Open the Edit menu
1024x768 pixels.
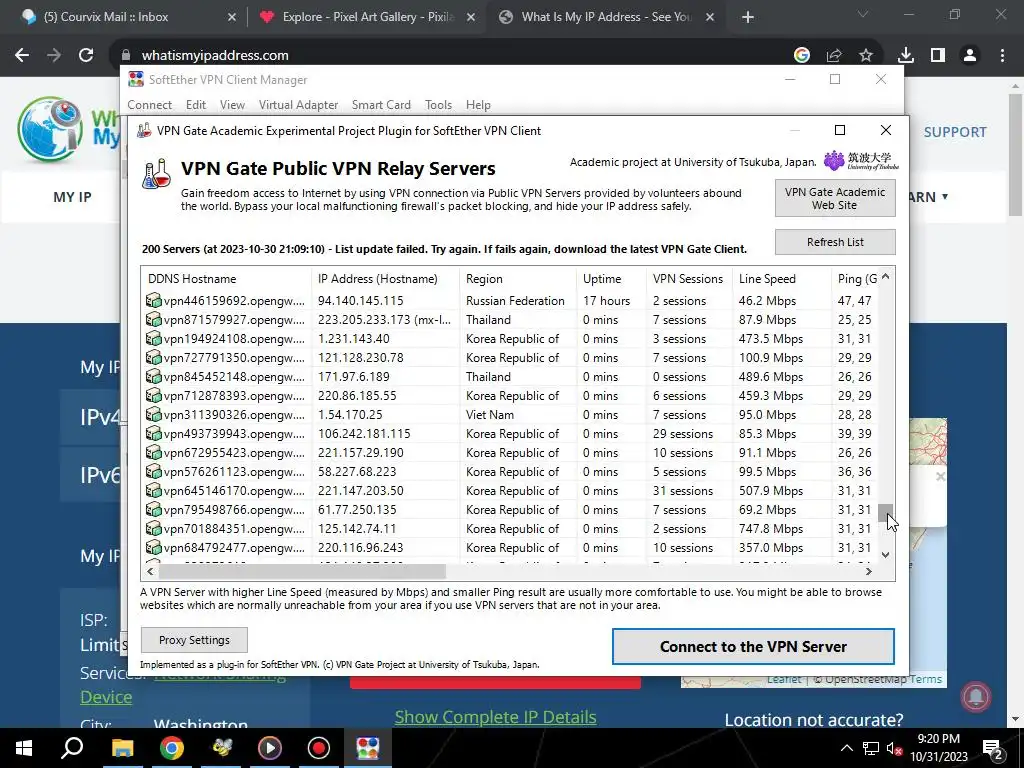point(196,104)
